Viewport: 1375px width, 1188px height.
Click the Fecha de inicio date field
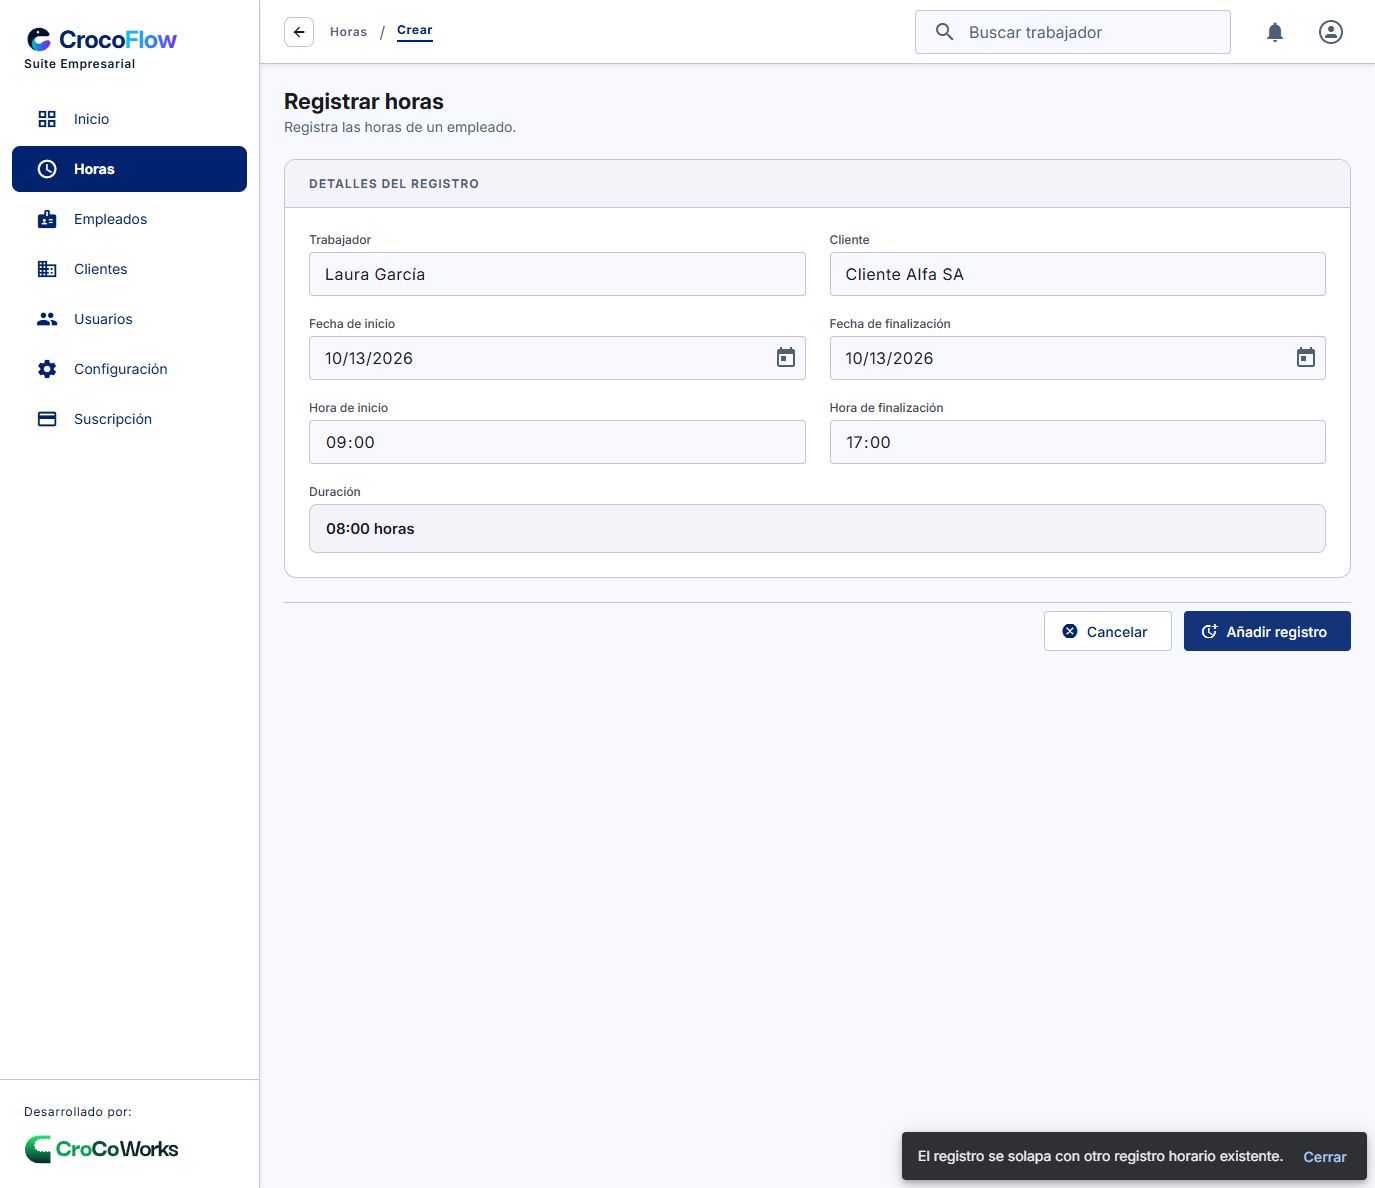coord(557,358)
